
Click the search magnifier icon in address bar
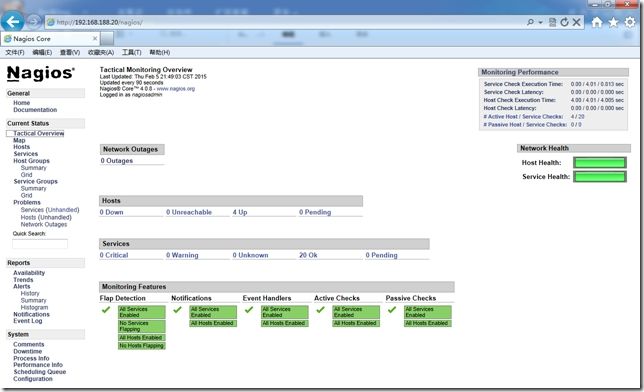coord(530,22)
